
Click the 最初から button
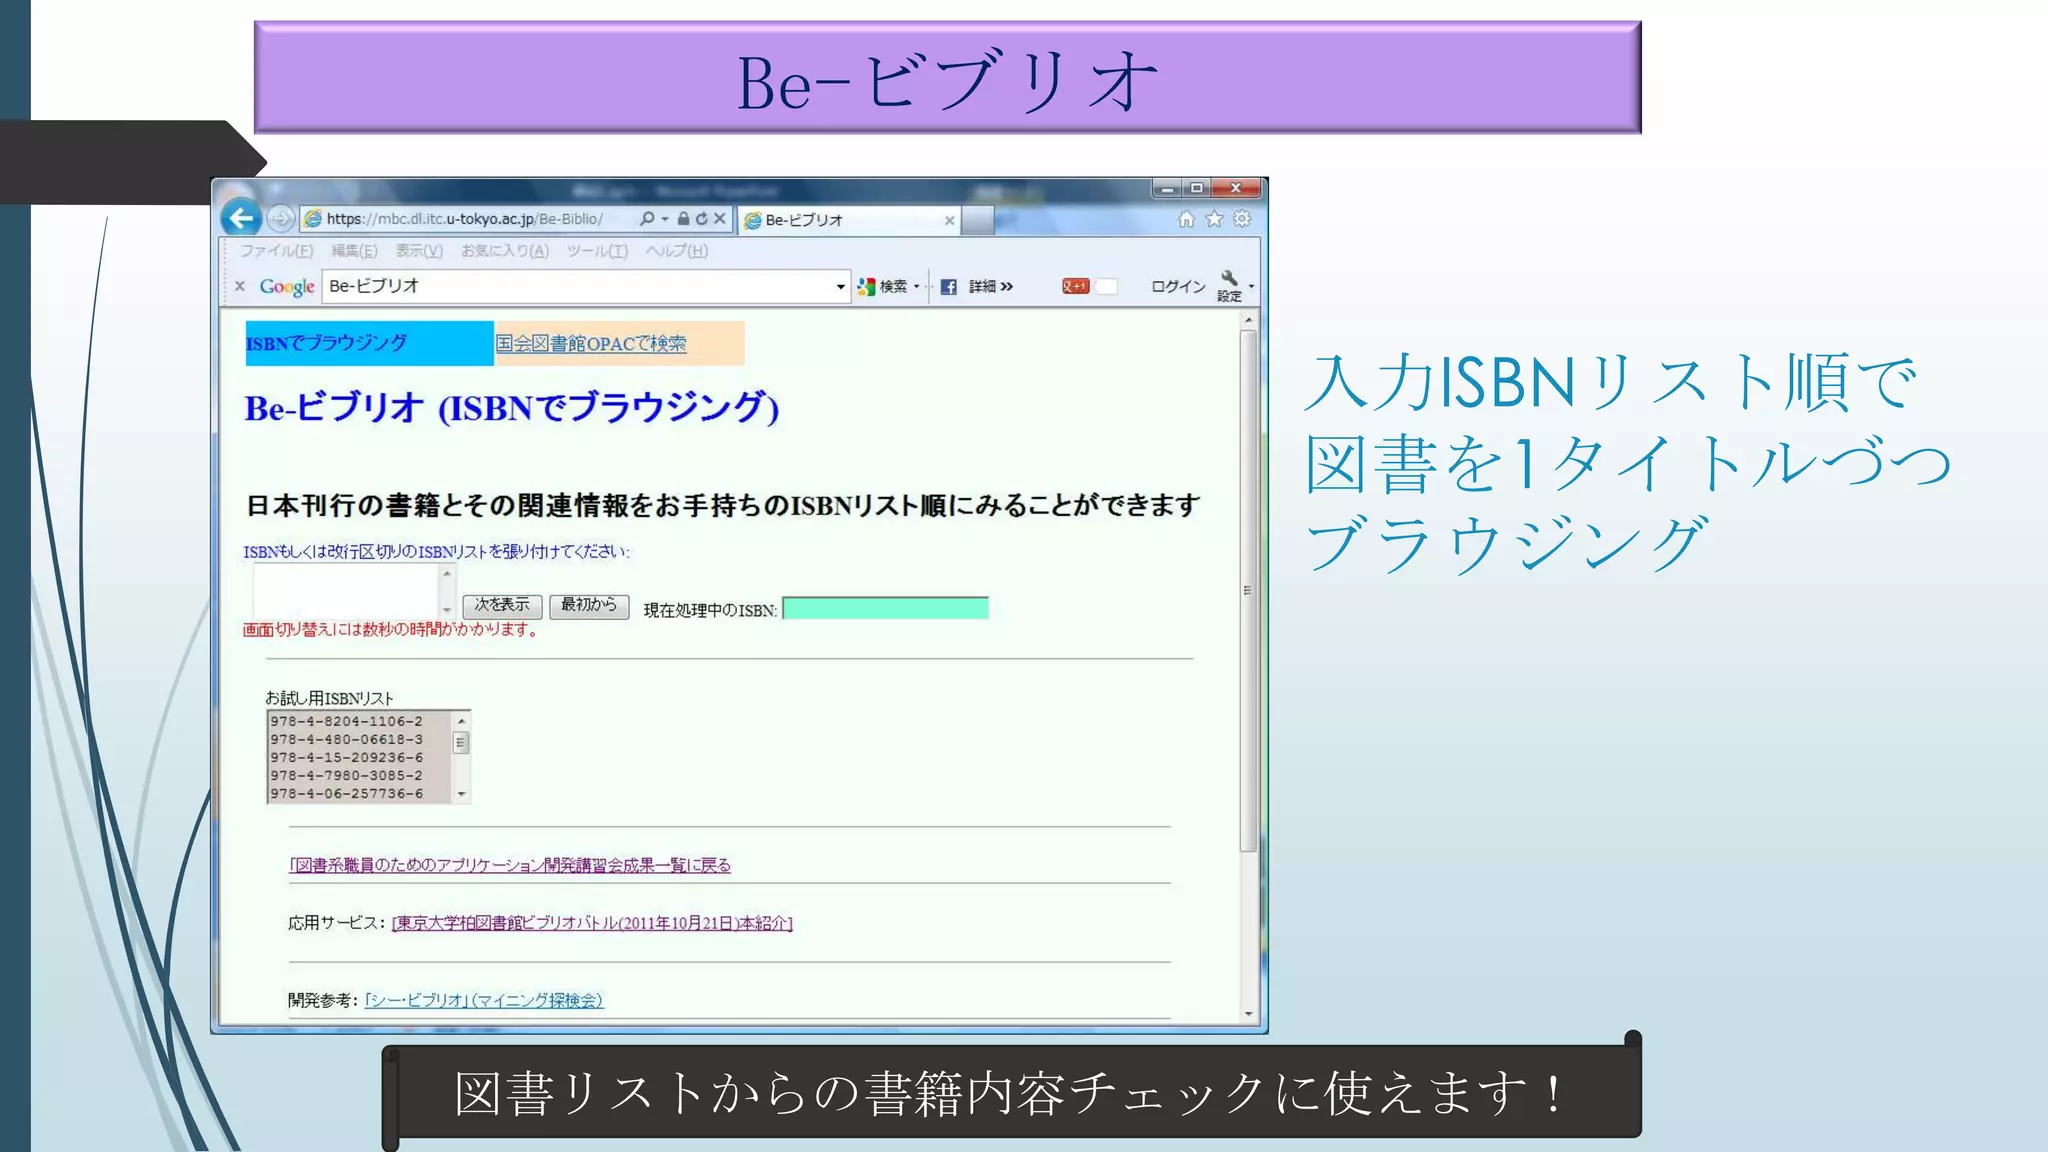pos(589,606)
